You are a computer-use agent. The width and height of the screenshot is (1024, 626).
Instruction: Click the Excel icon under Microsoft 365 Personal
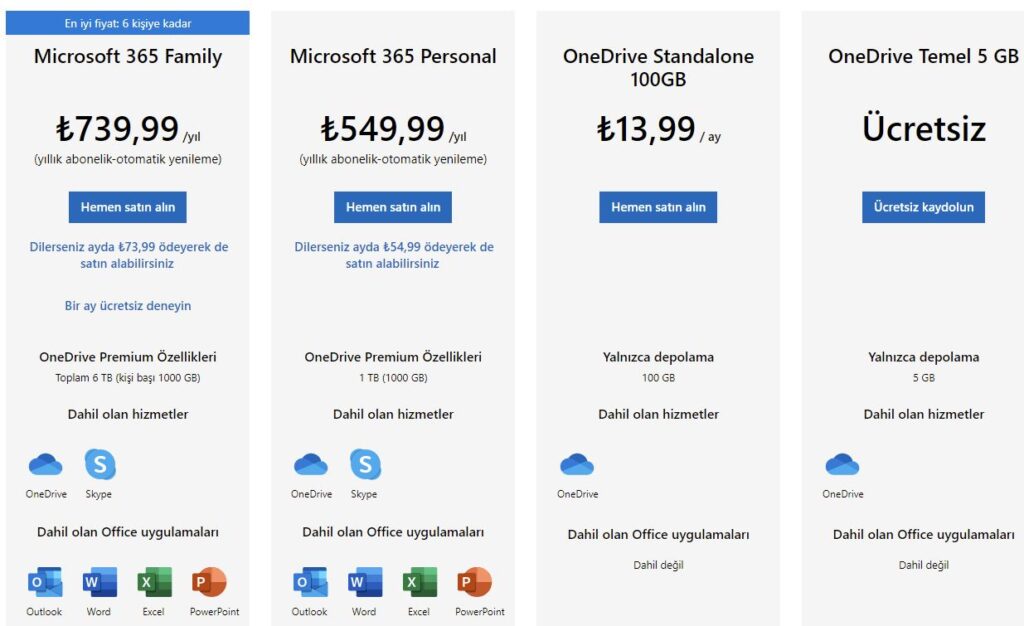[419, 582]
